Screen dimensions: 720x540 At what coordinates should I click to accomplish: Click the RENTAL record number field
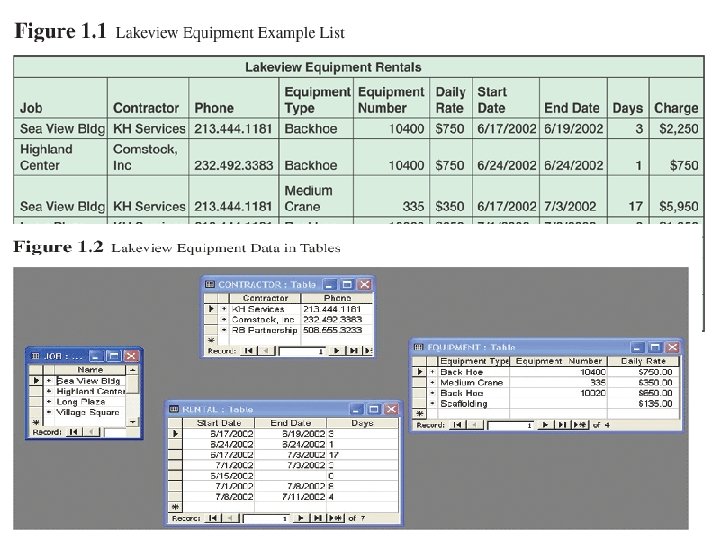point(266,518)
